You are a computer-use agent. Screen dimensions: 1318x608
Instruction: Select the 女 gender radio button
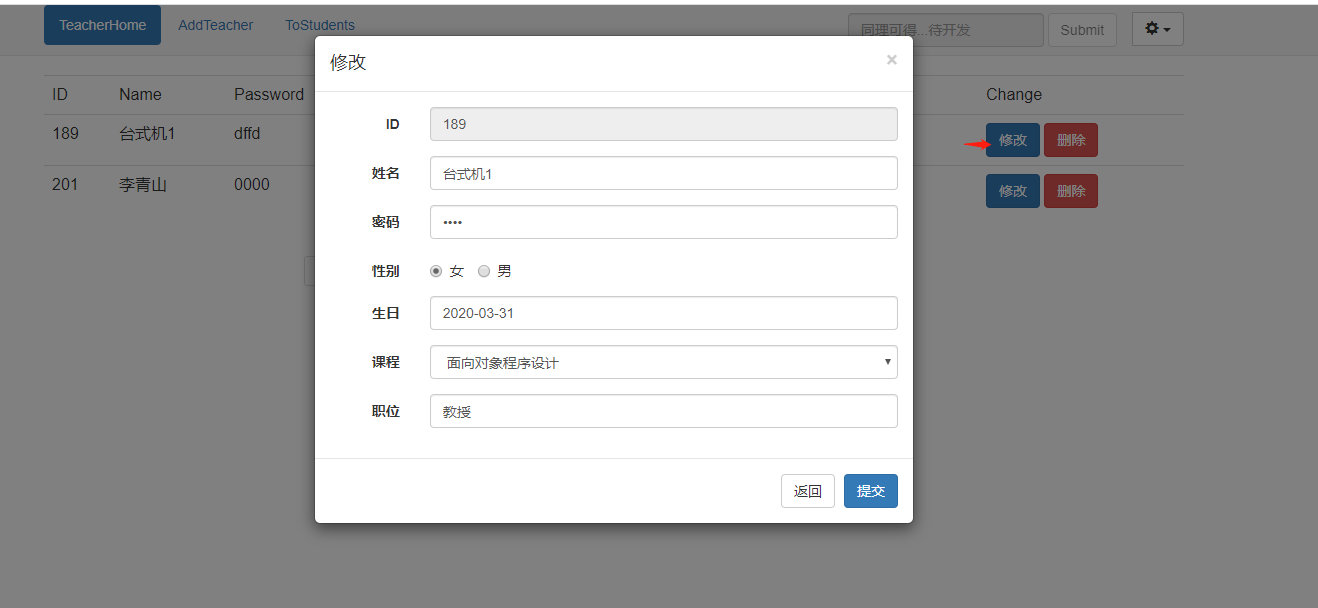[x=436, y=271]
